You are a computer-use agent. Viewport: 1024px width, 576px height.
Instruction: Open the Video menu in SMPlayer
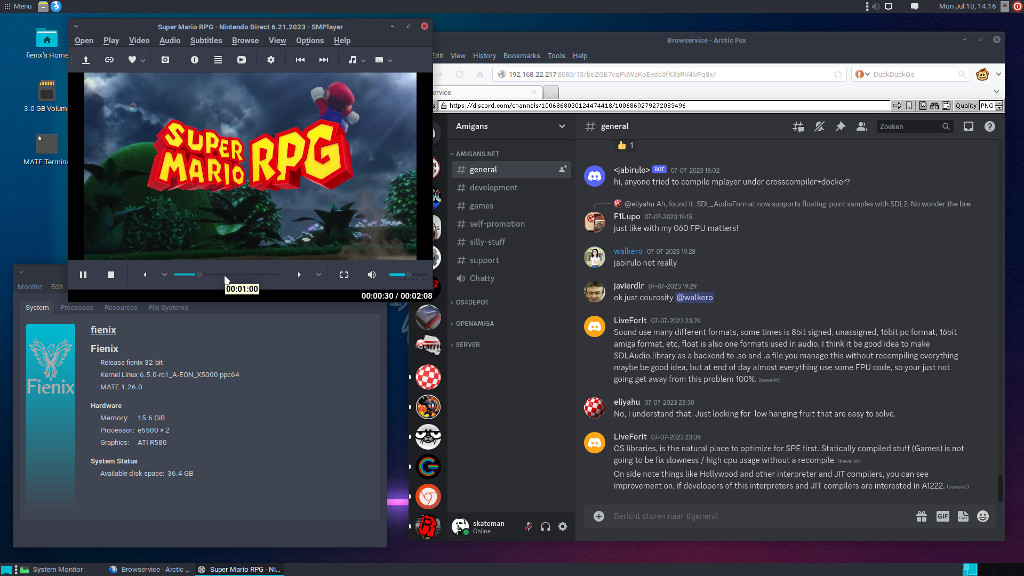coord(139,40)
